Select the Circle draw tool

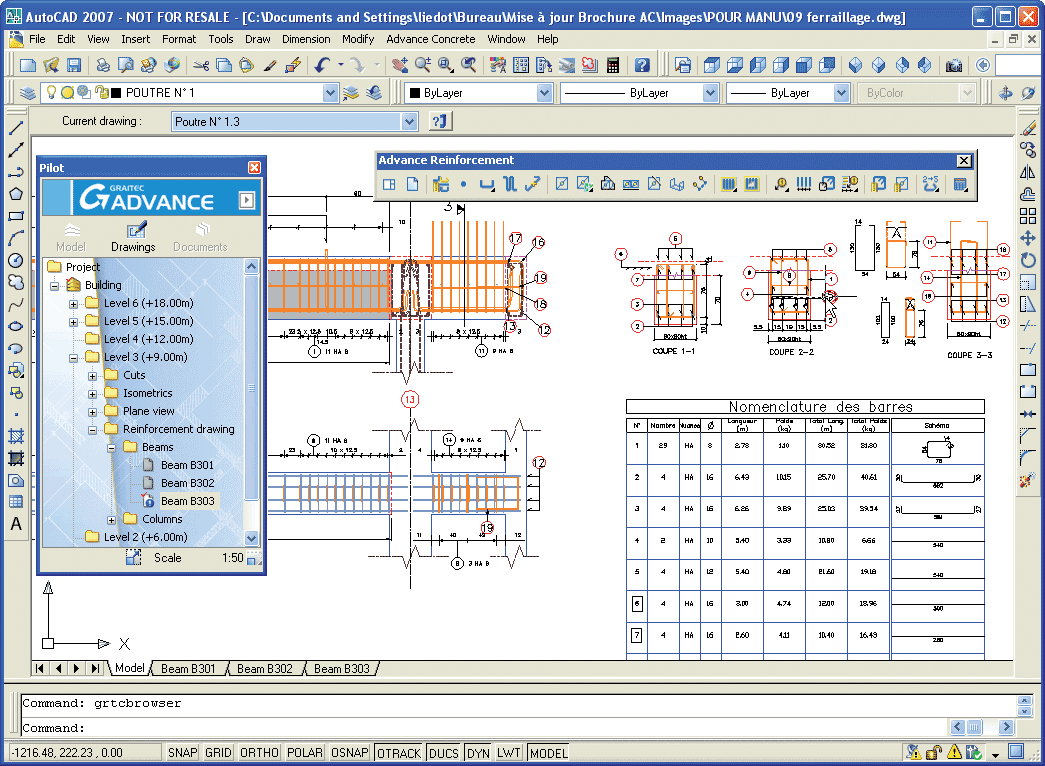[x=16, y=261]
